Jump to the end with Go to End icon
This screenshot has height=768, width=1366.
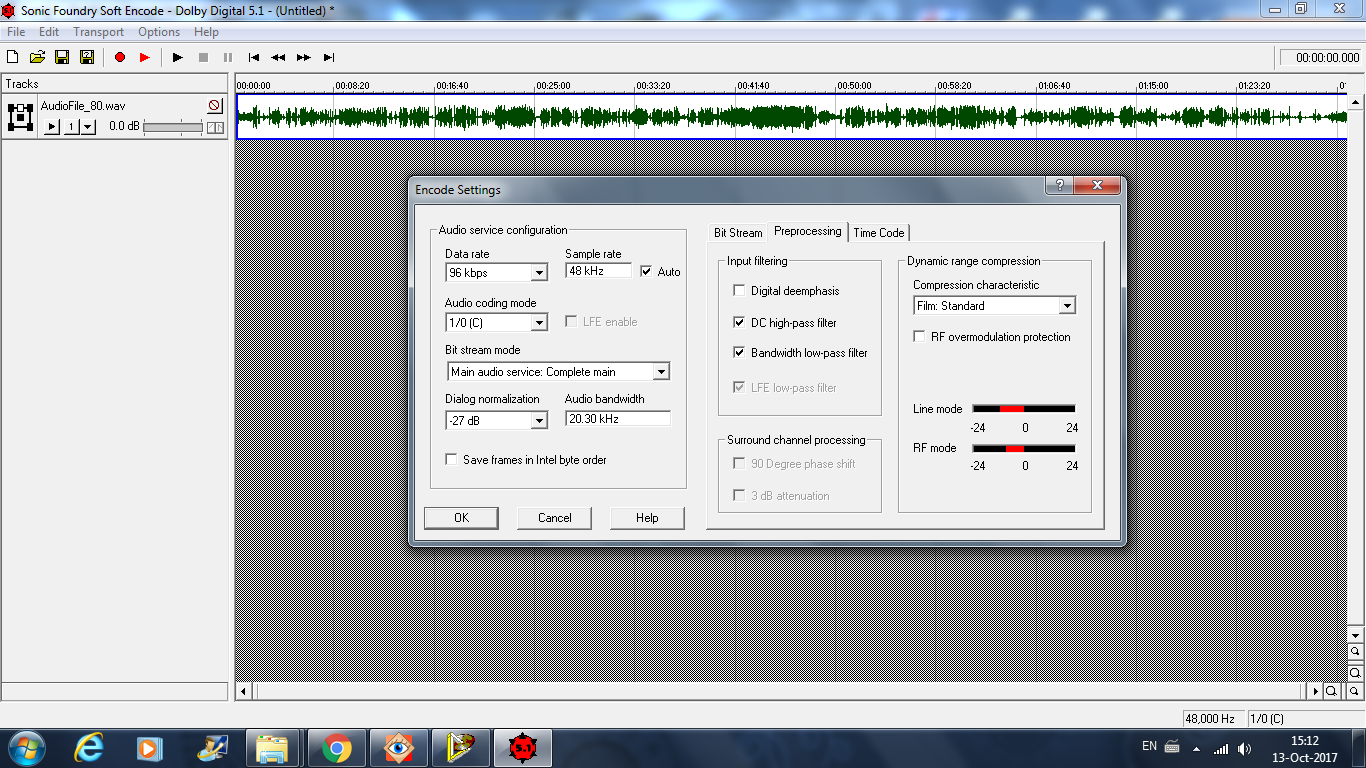(329, 58)
